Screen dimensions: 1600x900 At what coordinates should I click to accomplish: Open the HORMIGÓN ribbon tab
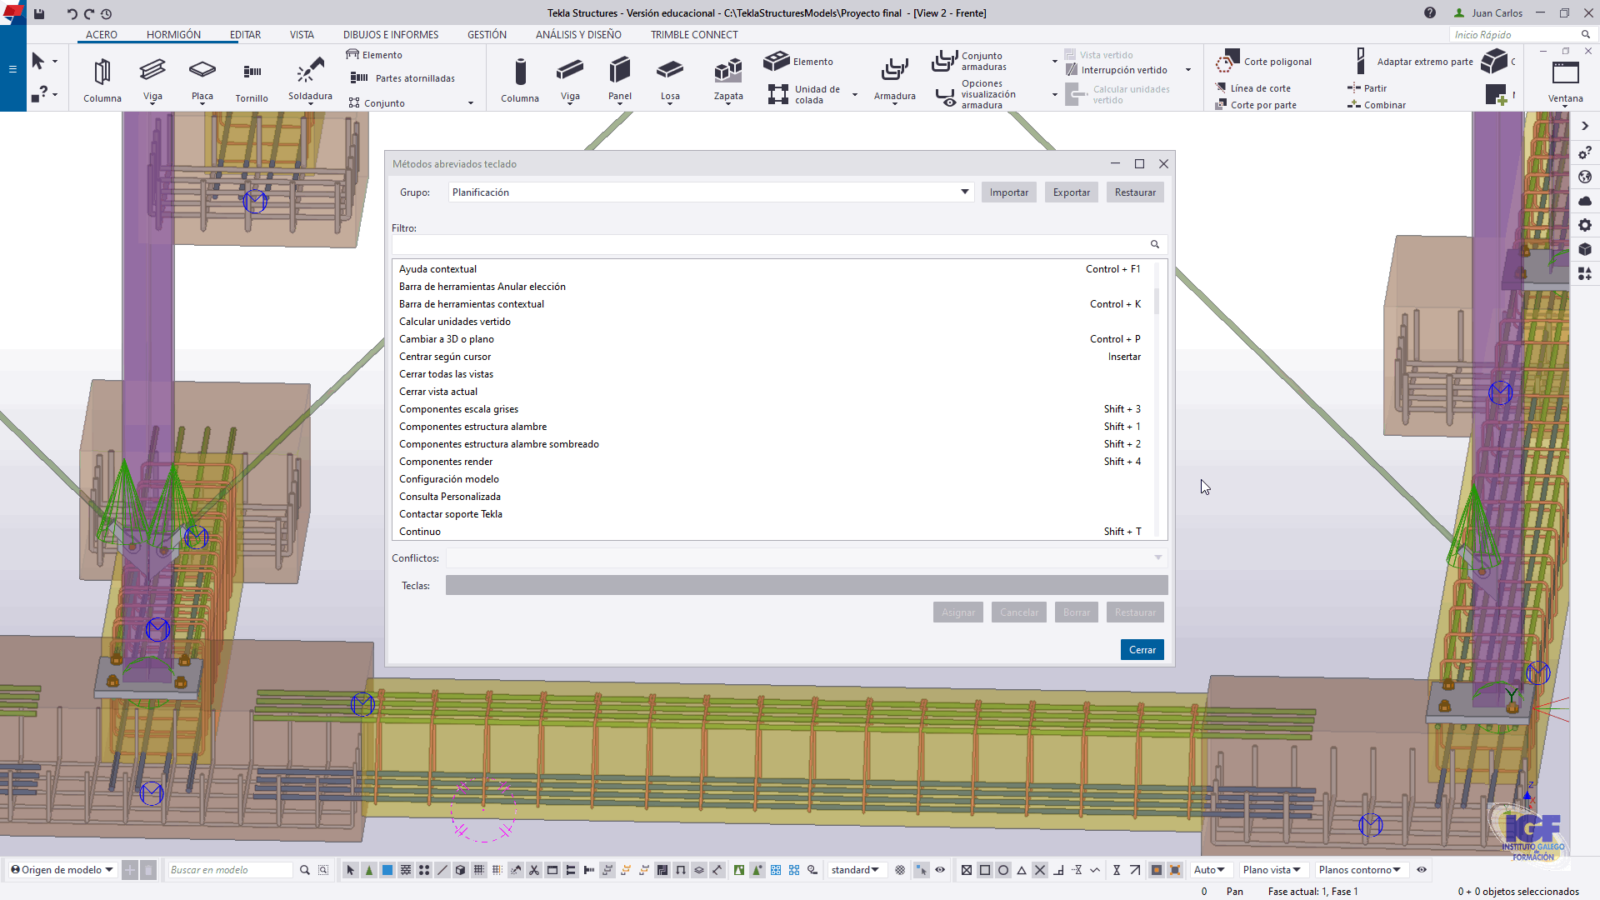pyautogui.click(x=173, y=35)
